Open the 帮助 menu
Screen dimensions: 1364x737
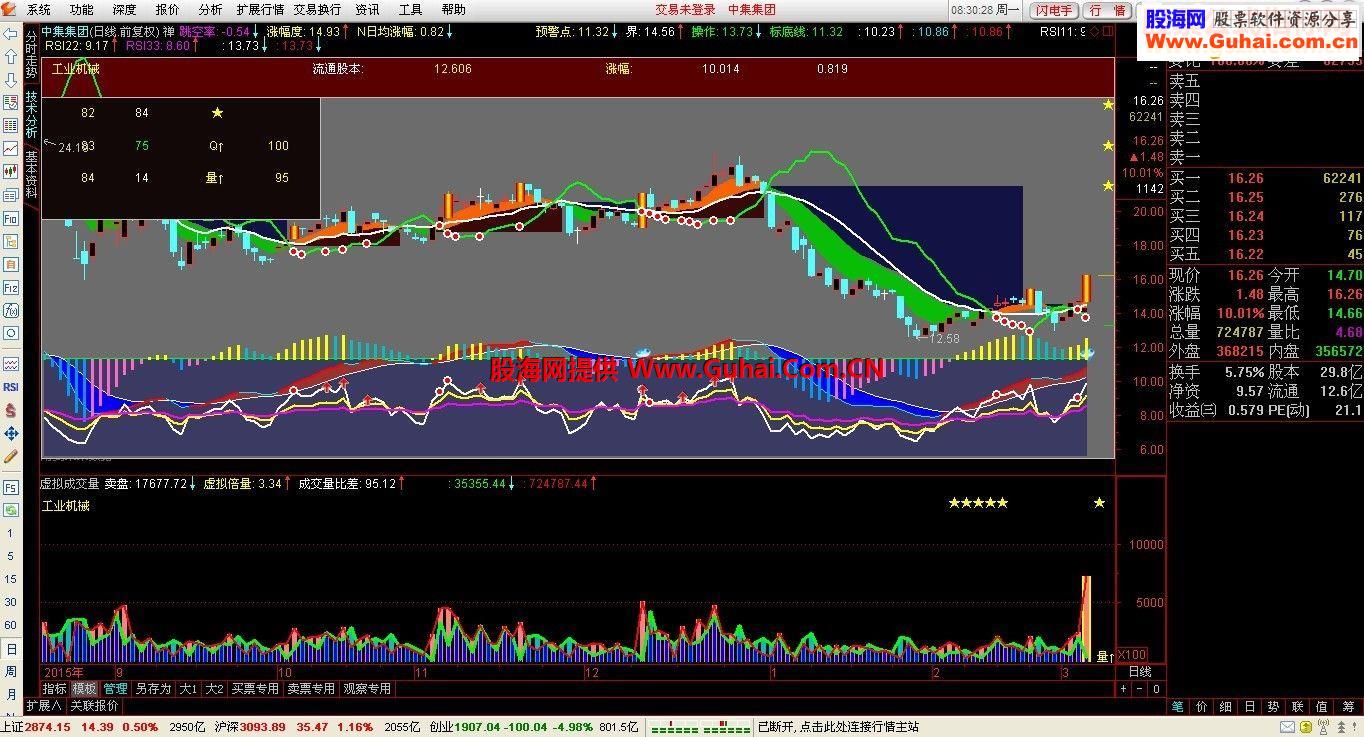(x=453, y=10)
